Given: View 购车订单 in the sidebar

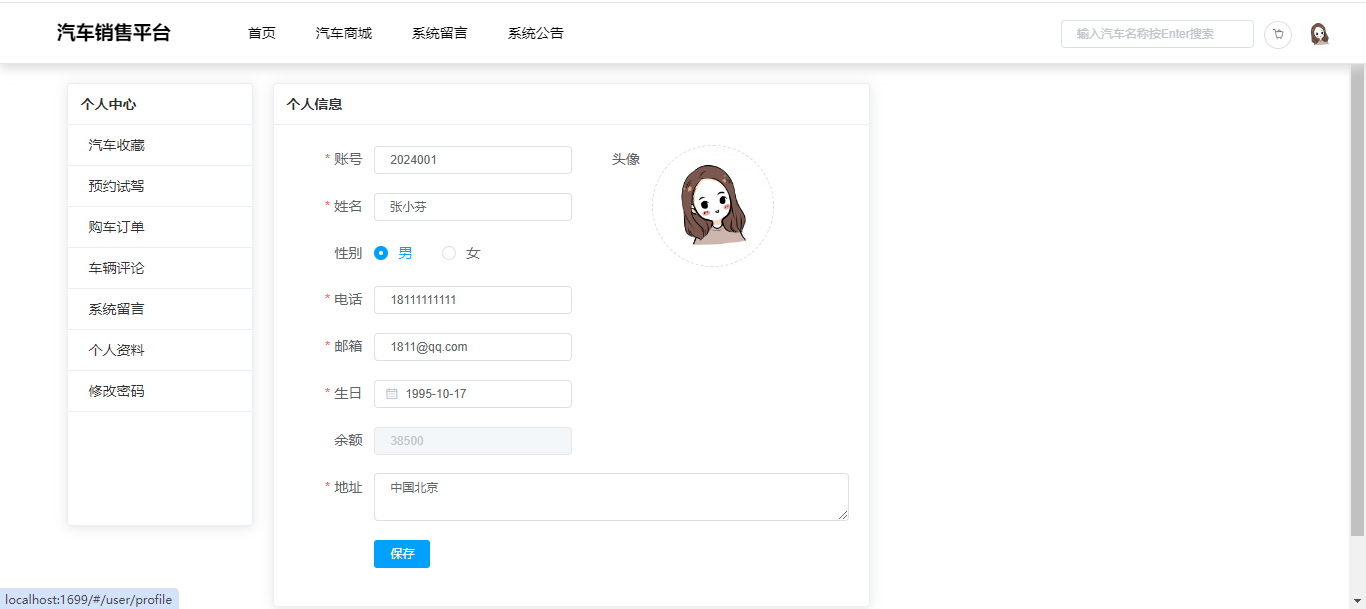Looking at the screenshot, I should click(x=117, y=227).
